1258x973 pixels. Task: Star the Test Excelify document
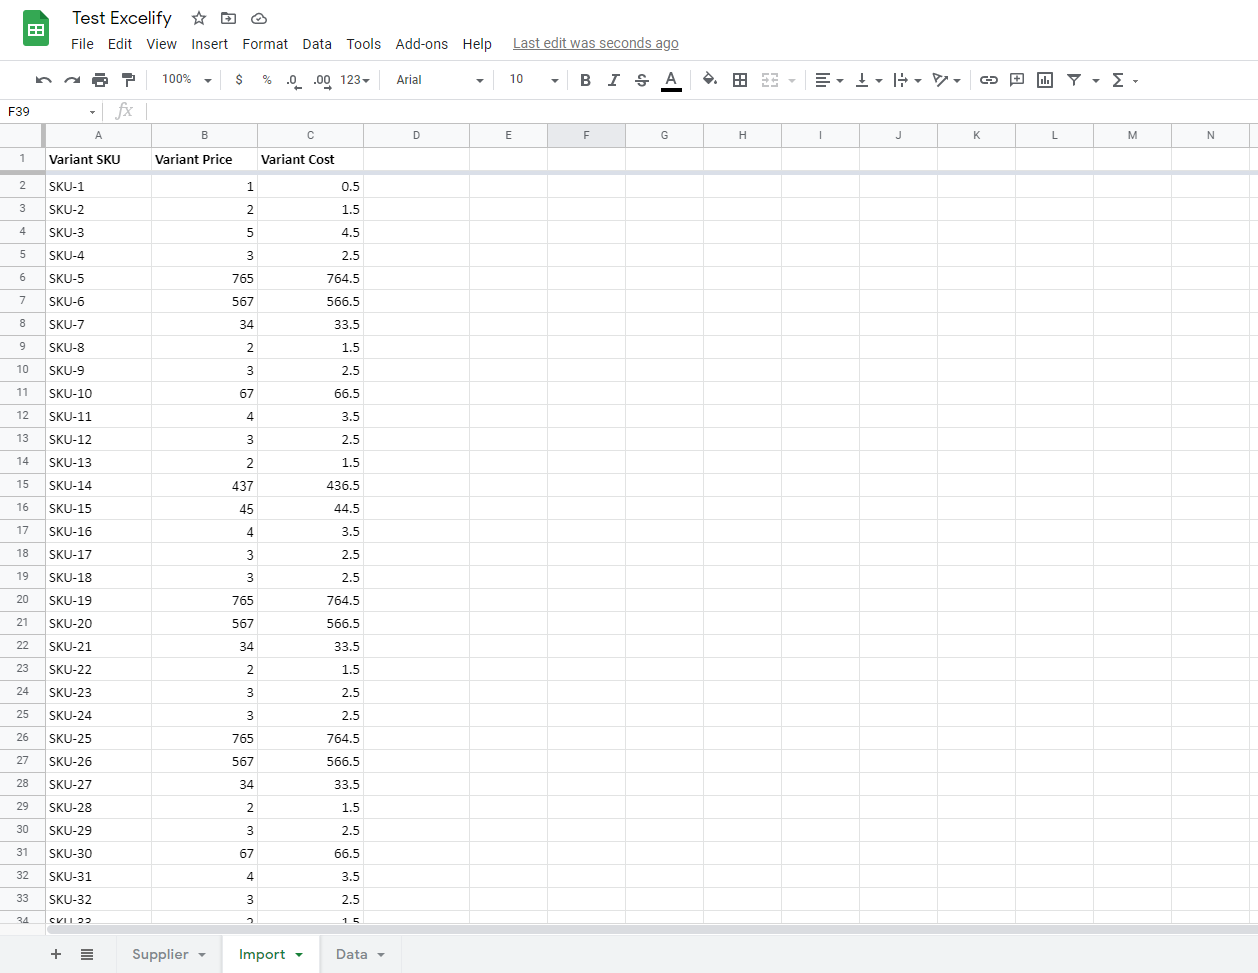click(199, 18)
